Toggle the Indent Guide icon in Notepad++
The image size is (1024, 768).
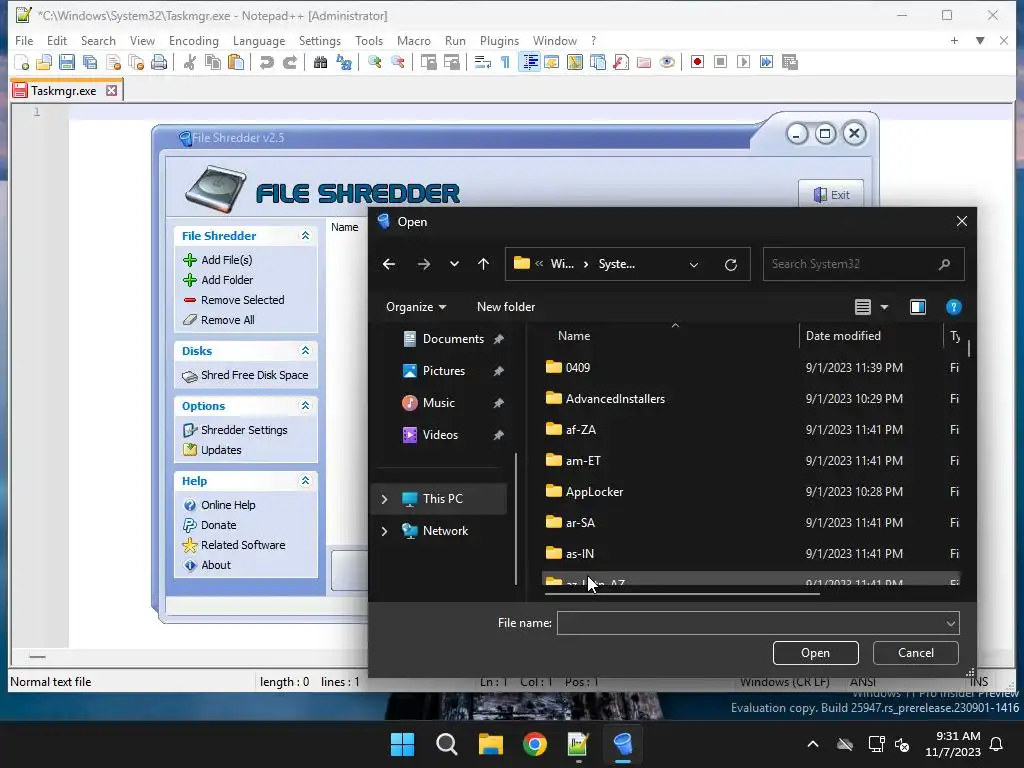pos(530,62)
